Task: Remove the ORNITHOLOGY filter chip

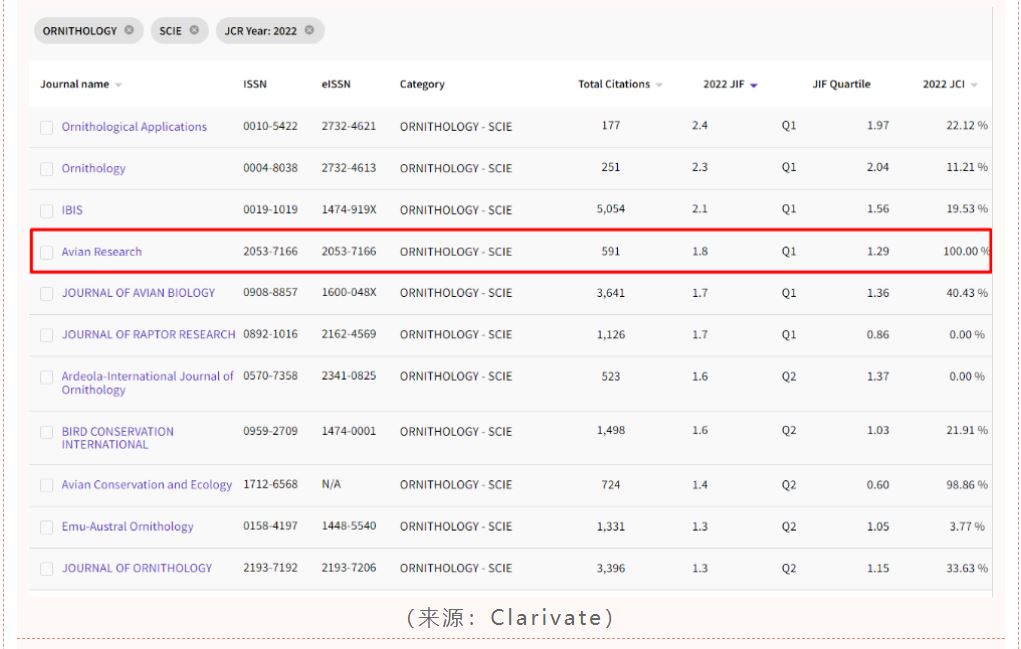Action: 129,31
